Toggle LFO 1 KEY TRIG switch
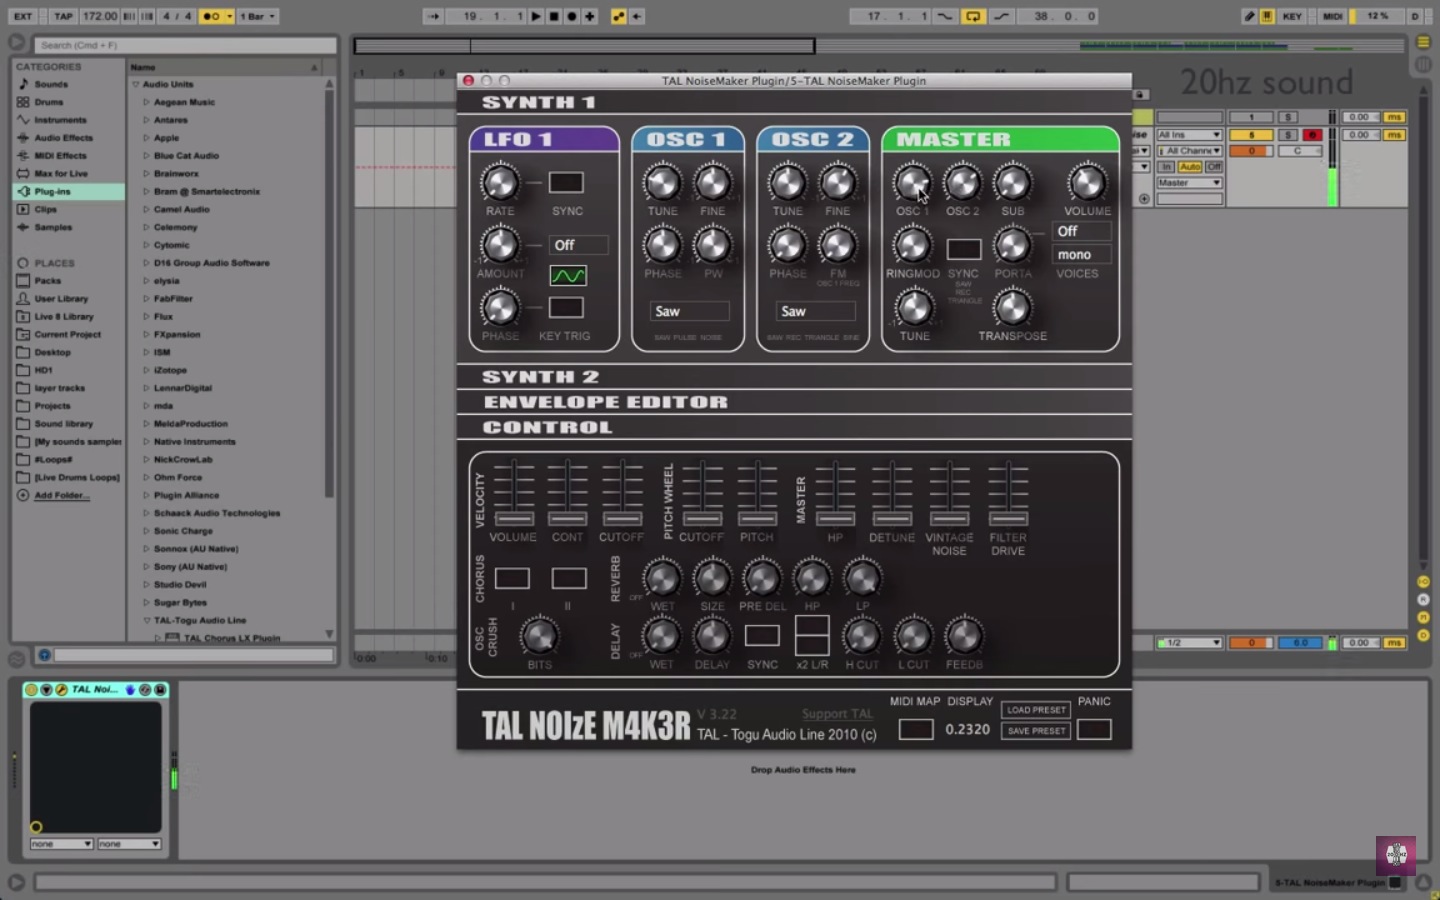1440x900 pixels. coord(566,308)
